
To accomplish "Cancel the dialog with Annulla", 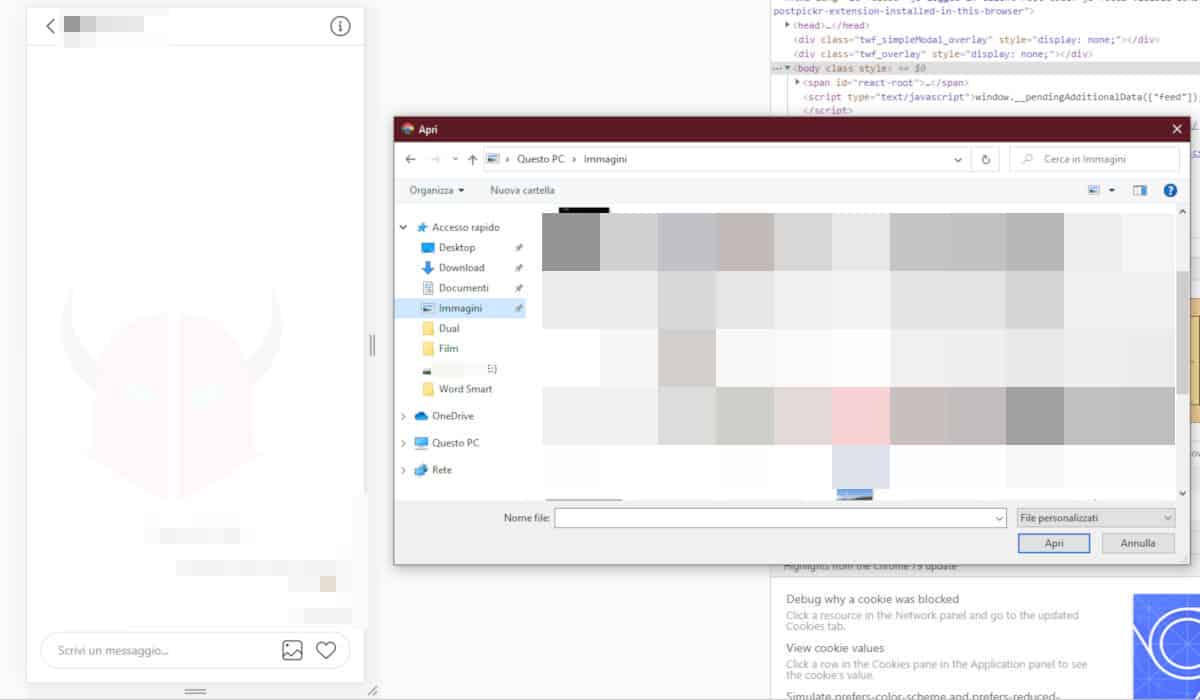I will pyautogui.click(x=1138, y=543).
